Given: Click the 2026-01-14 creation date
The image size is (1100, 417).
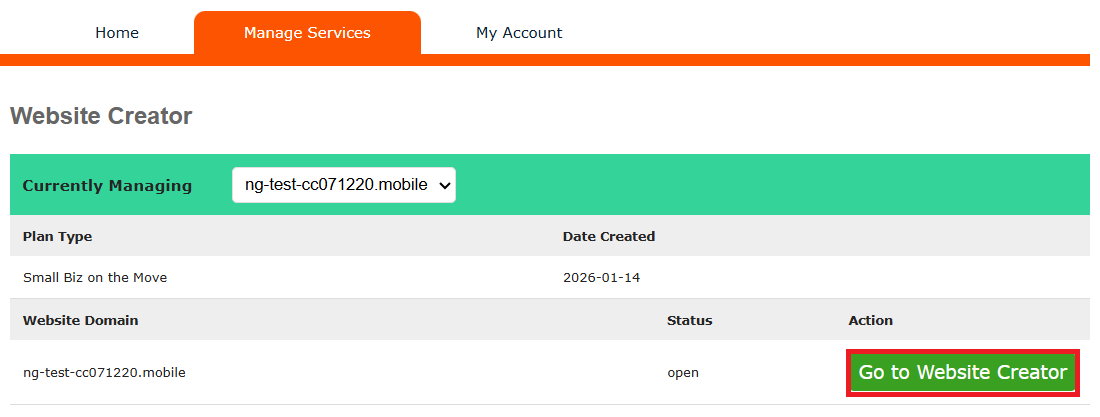Looking at the screenshot, I should tap(601, 277).
